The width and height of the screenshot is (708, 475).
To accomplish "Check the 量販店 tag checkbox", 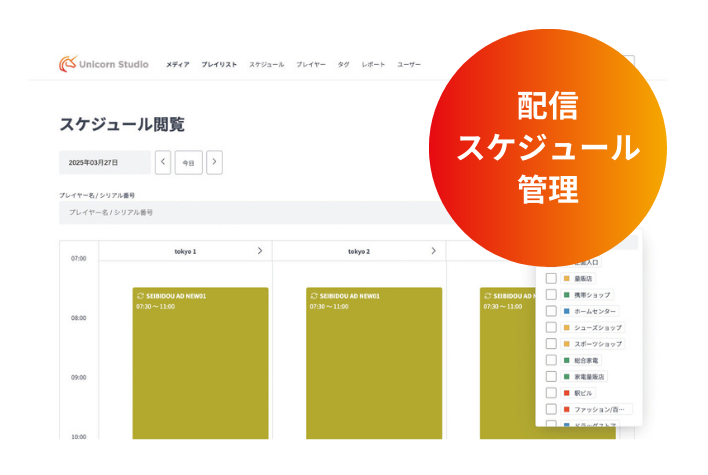I will pyautogui.click(x=551, y=278).
